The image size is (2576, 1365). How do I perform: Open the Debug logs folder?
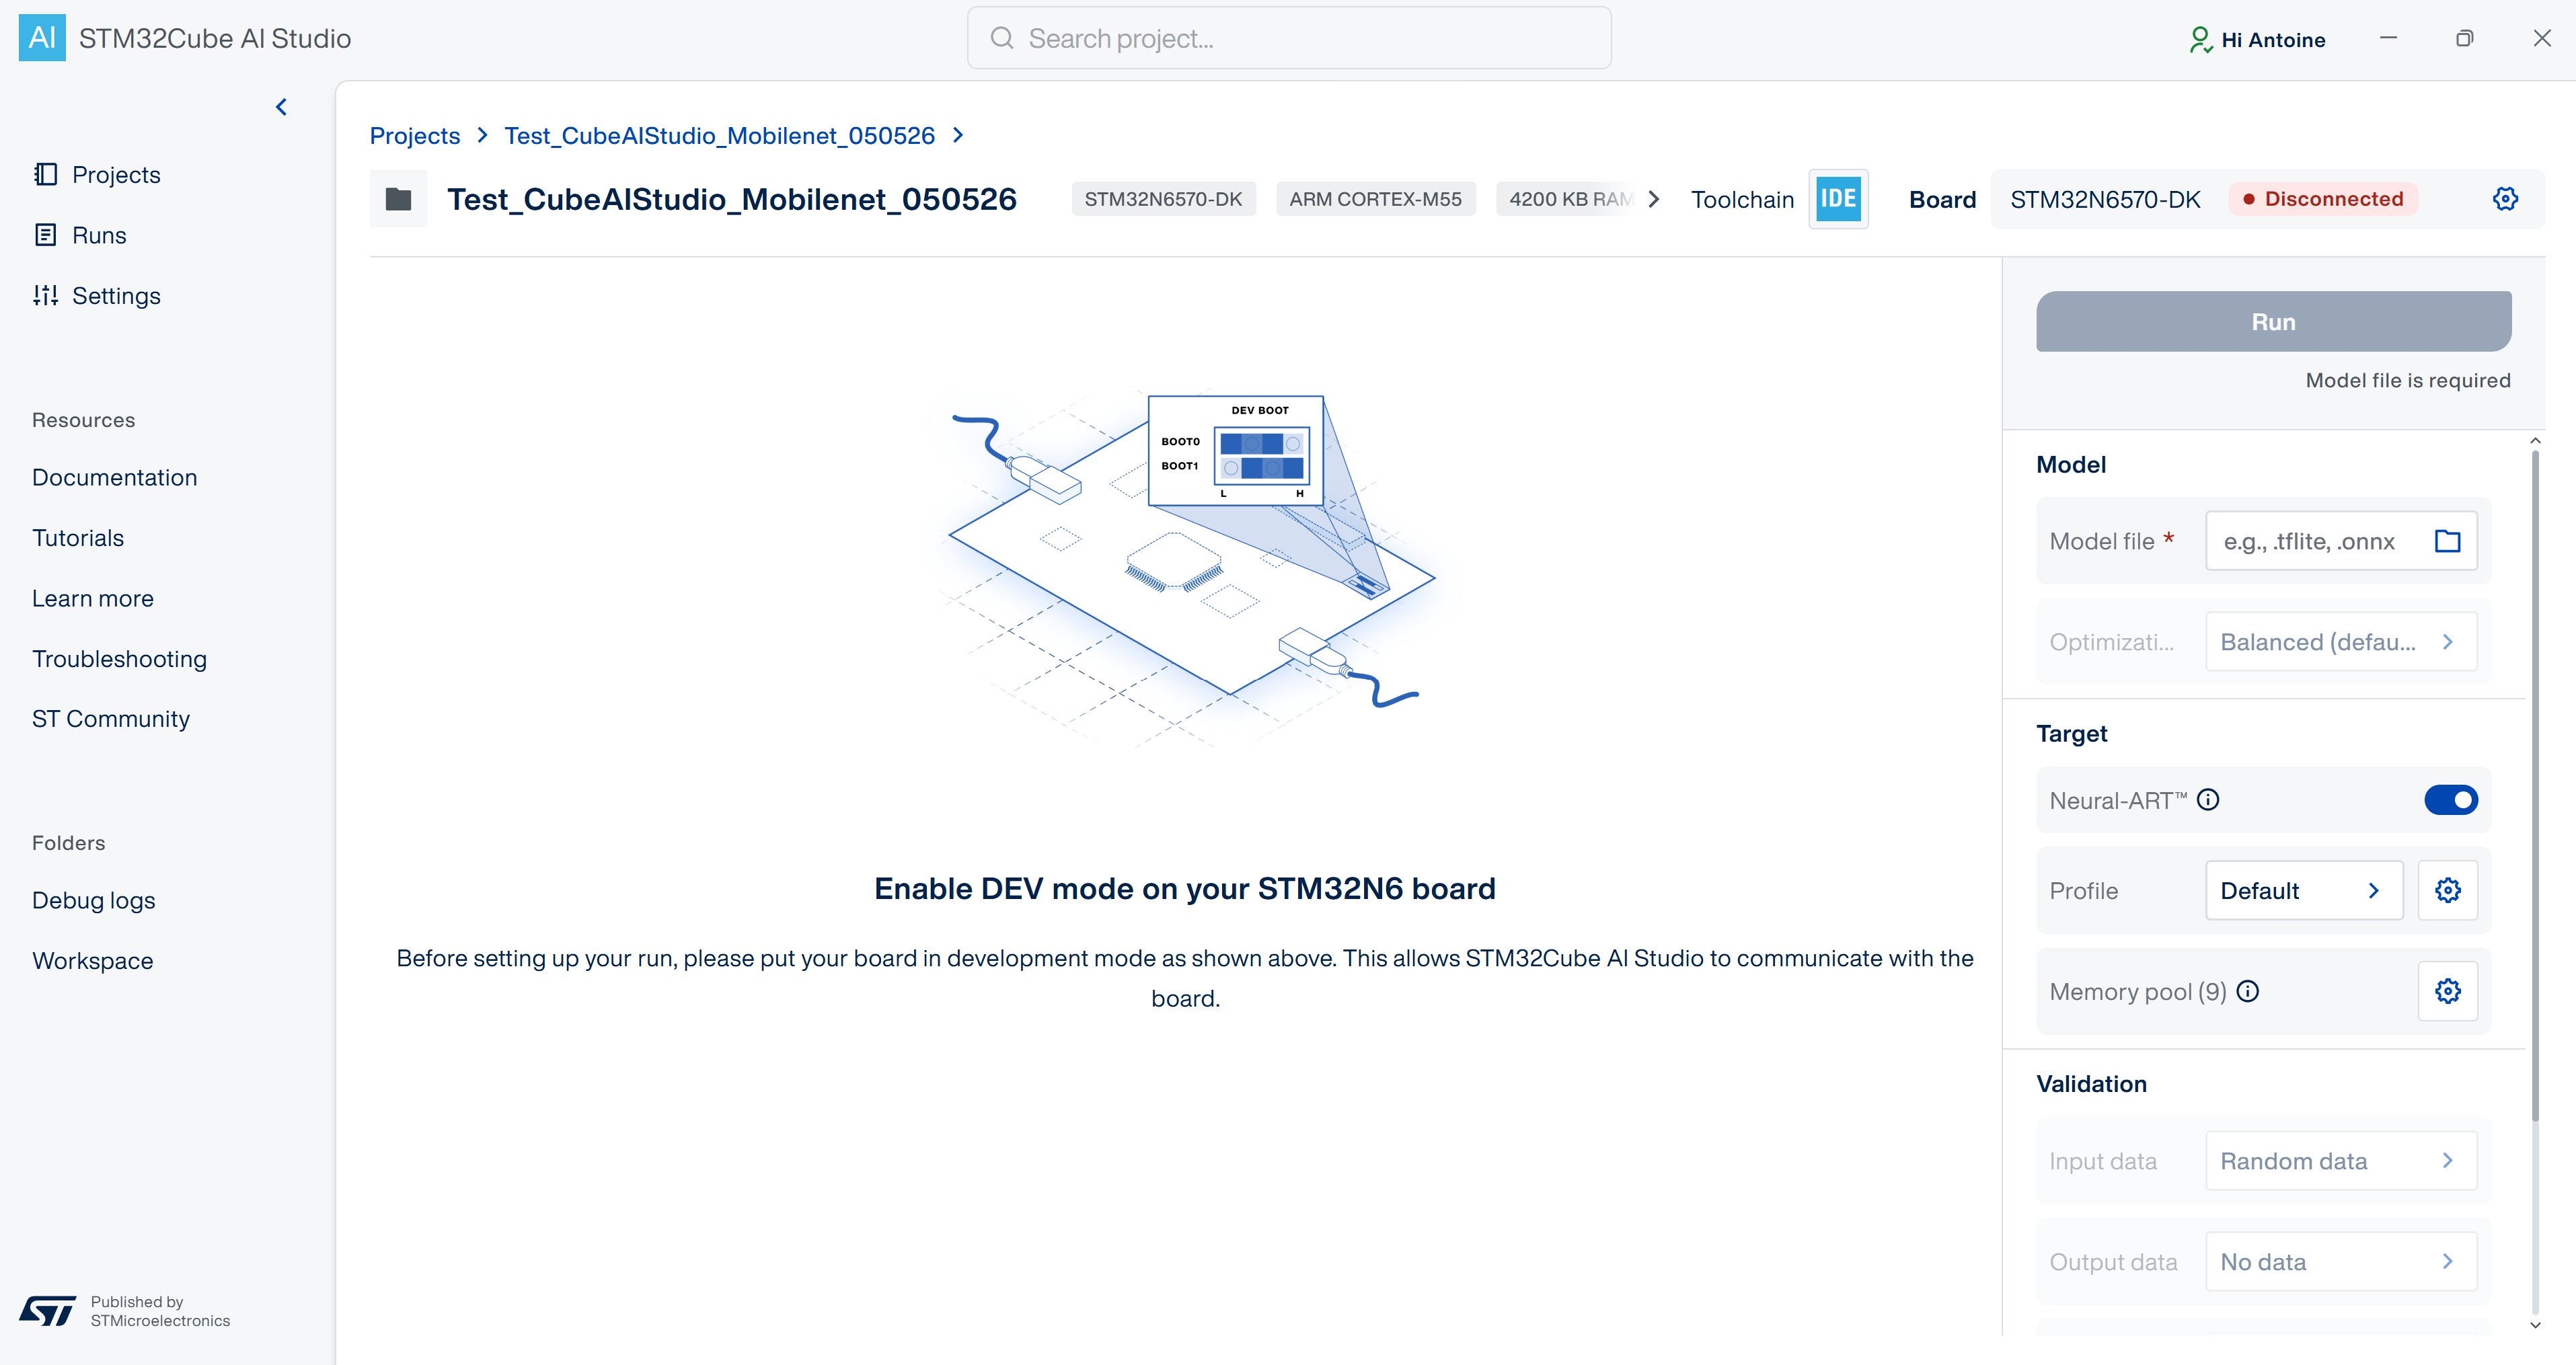(x=94, y=900)
